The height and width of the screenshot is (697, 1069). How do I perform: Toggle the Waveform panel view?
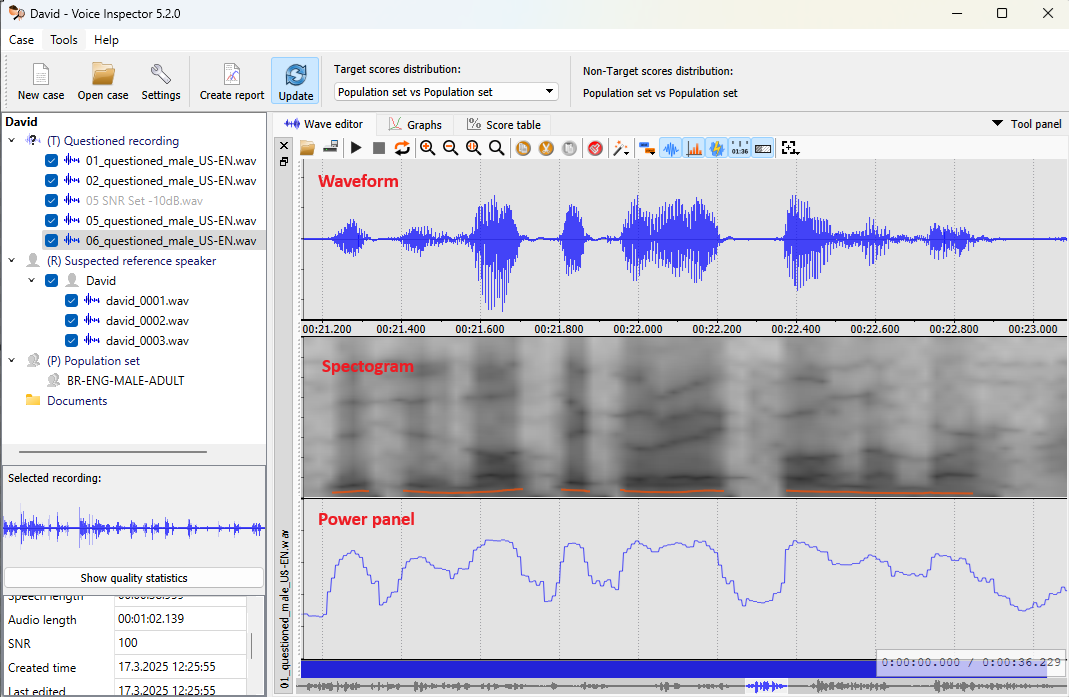tap(671, 148)
